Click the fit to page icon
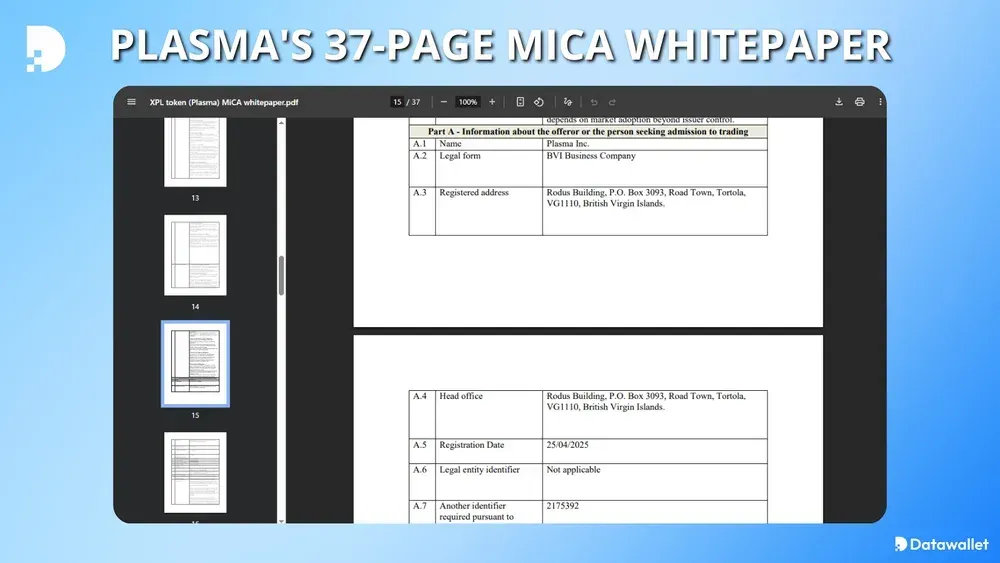Image resolution: width=1000 pixels, height=563 pixels. point(520,102)
